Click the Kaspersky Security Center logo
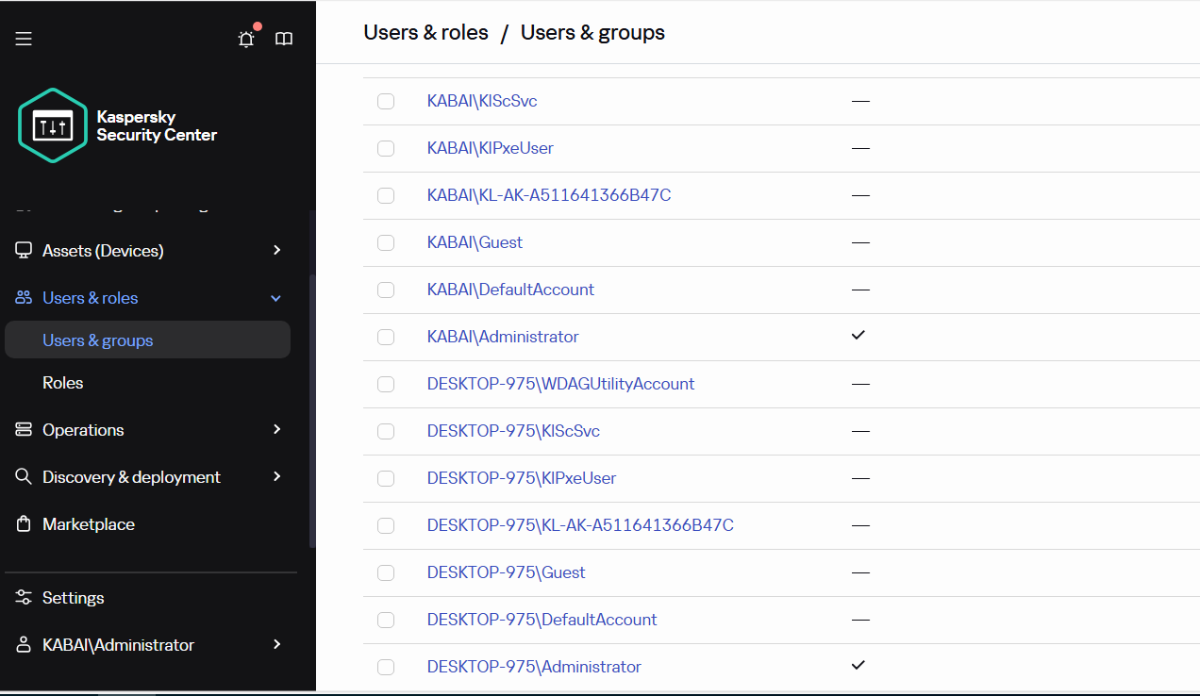1200x696 pixels. (x=118, y=126)
